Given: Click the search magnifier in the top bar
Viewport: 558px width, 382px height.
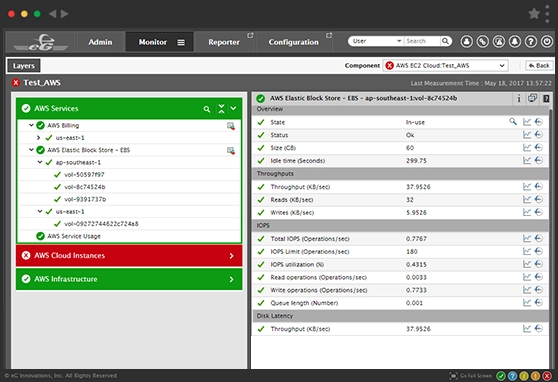Looking at the screenshot, I should coord(446,41).
